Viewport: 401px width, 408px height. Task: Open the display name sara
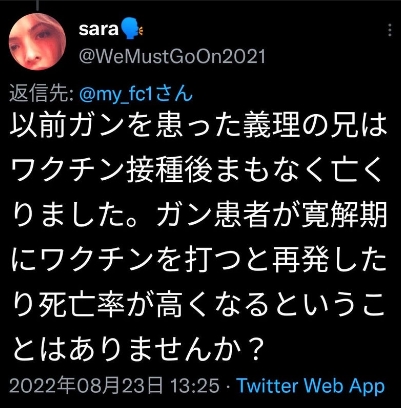point(98,30)
